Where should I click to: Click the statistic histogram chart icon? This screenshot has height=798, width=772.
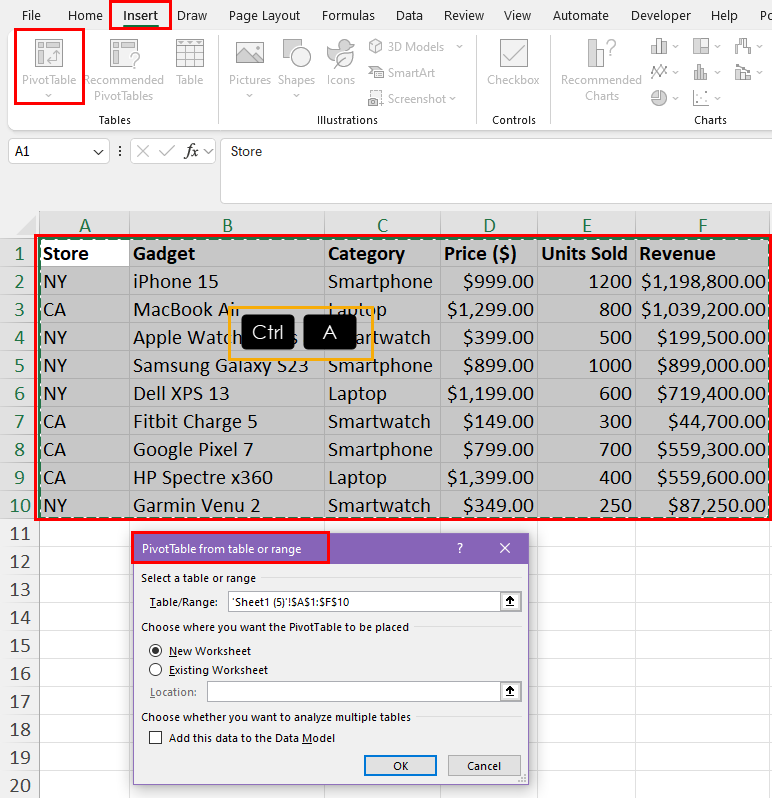pyautogui.click(x=701, y=72)
